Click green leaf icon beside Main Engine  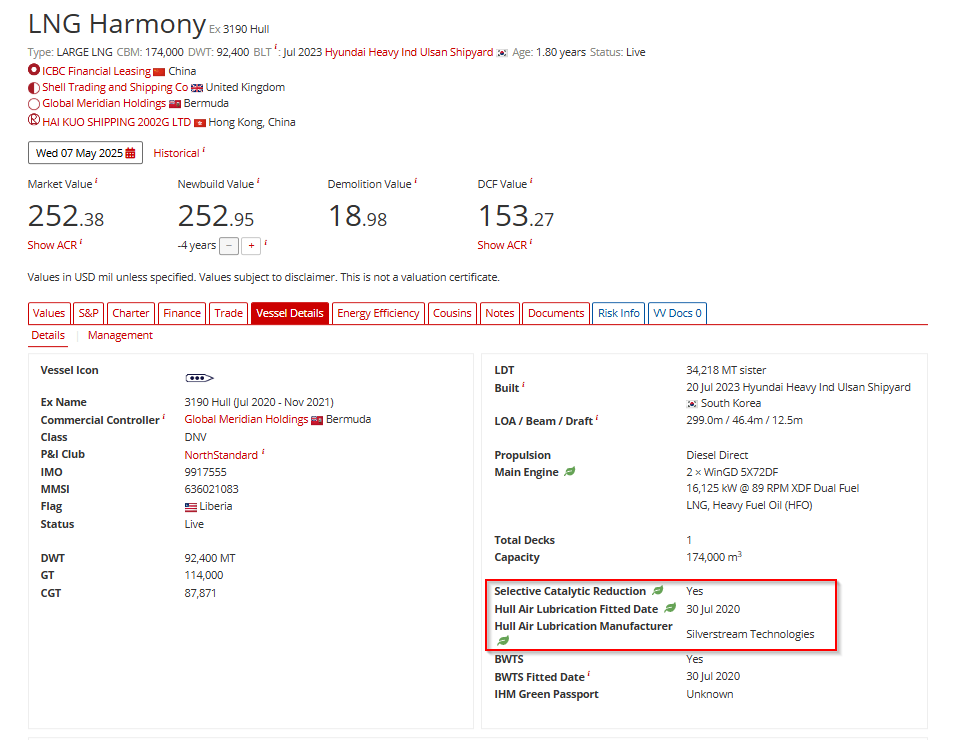[570, 472]
